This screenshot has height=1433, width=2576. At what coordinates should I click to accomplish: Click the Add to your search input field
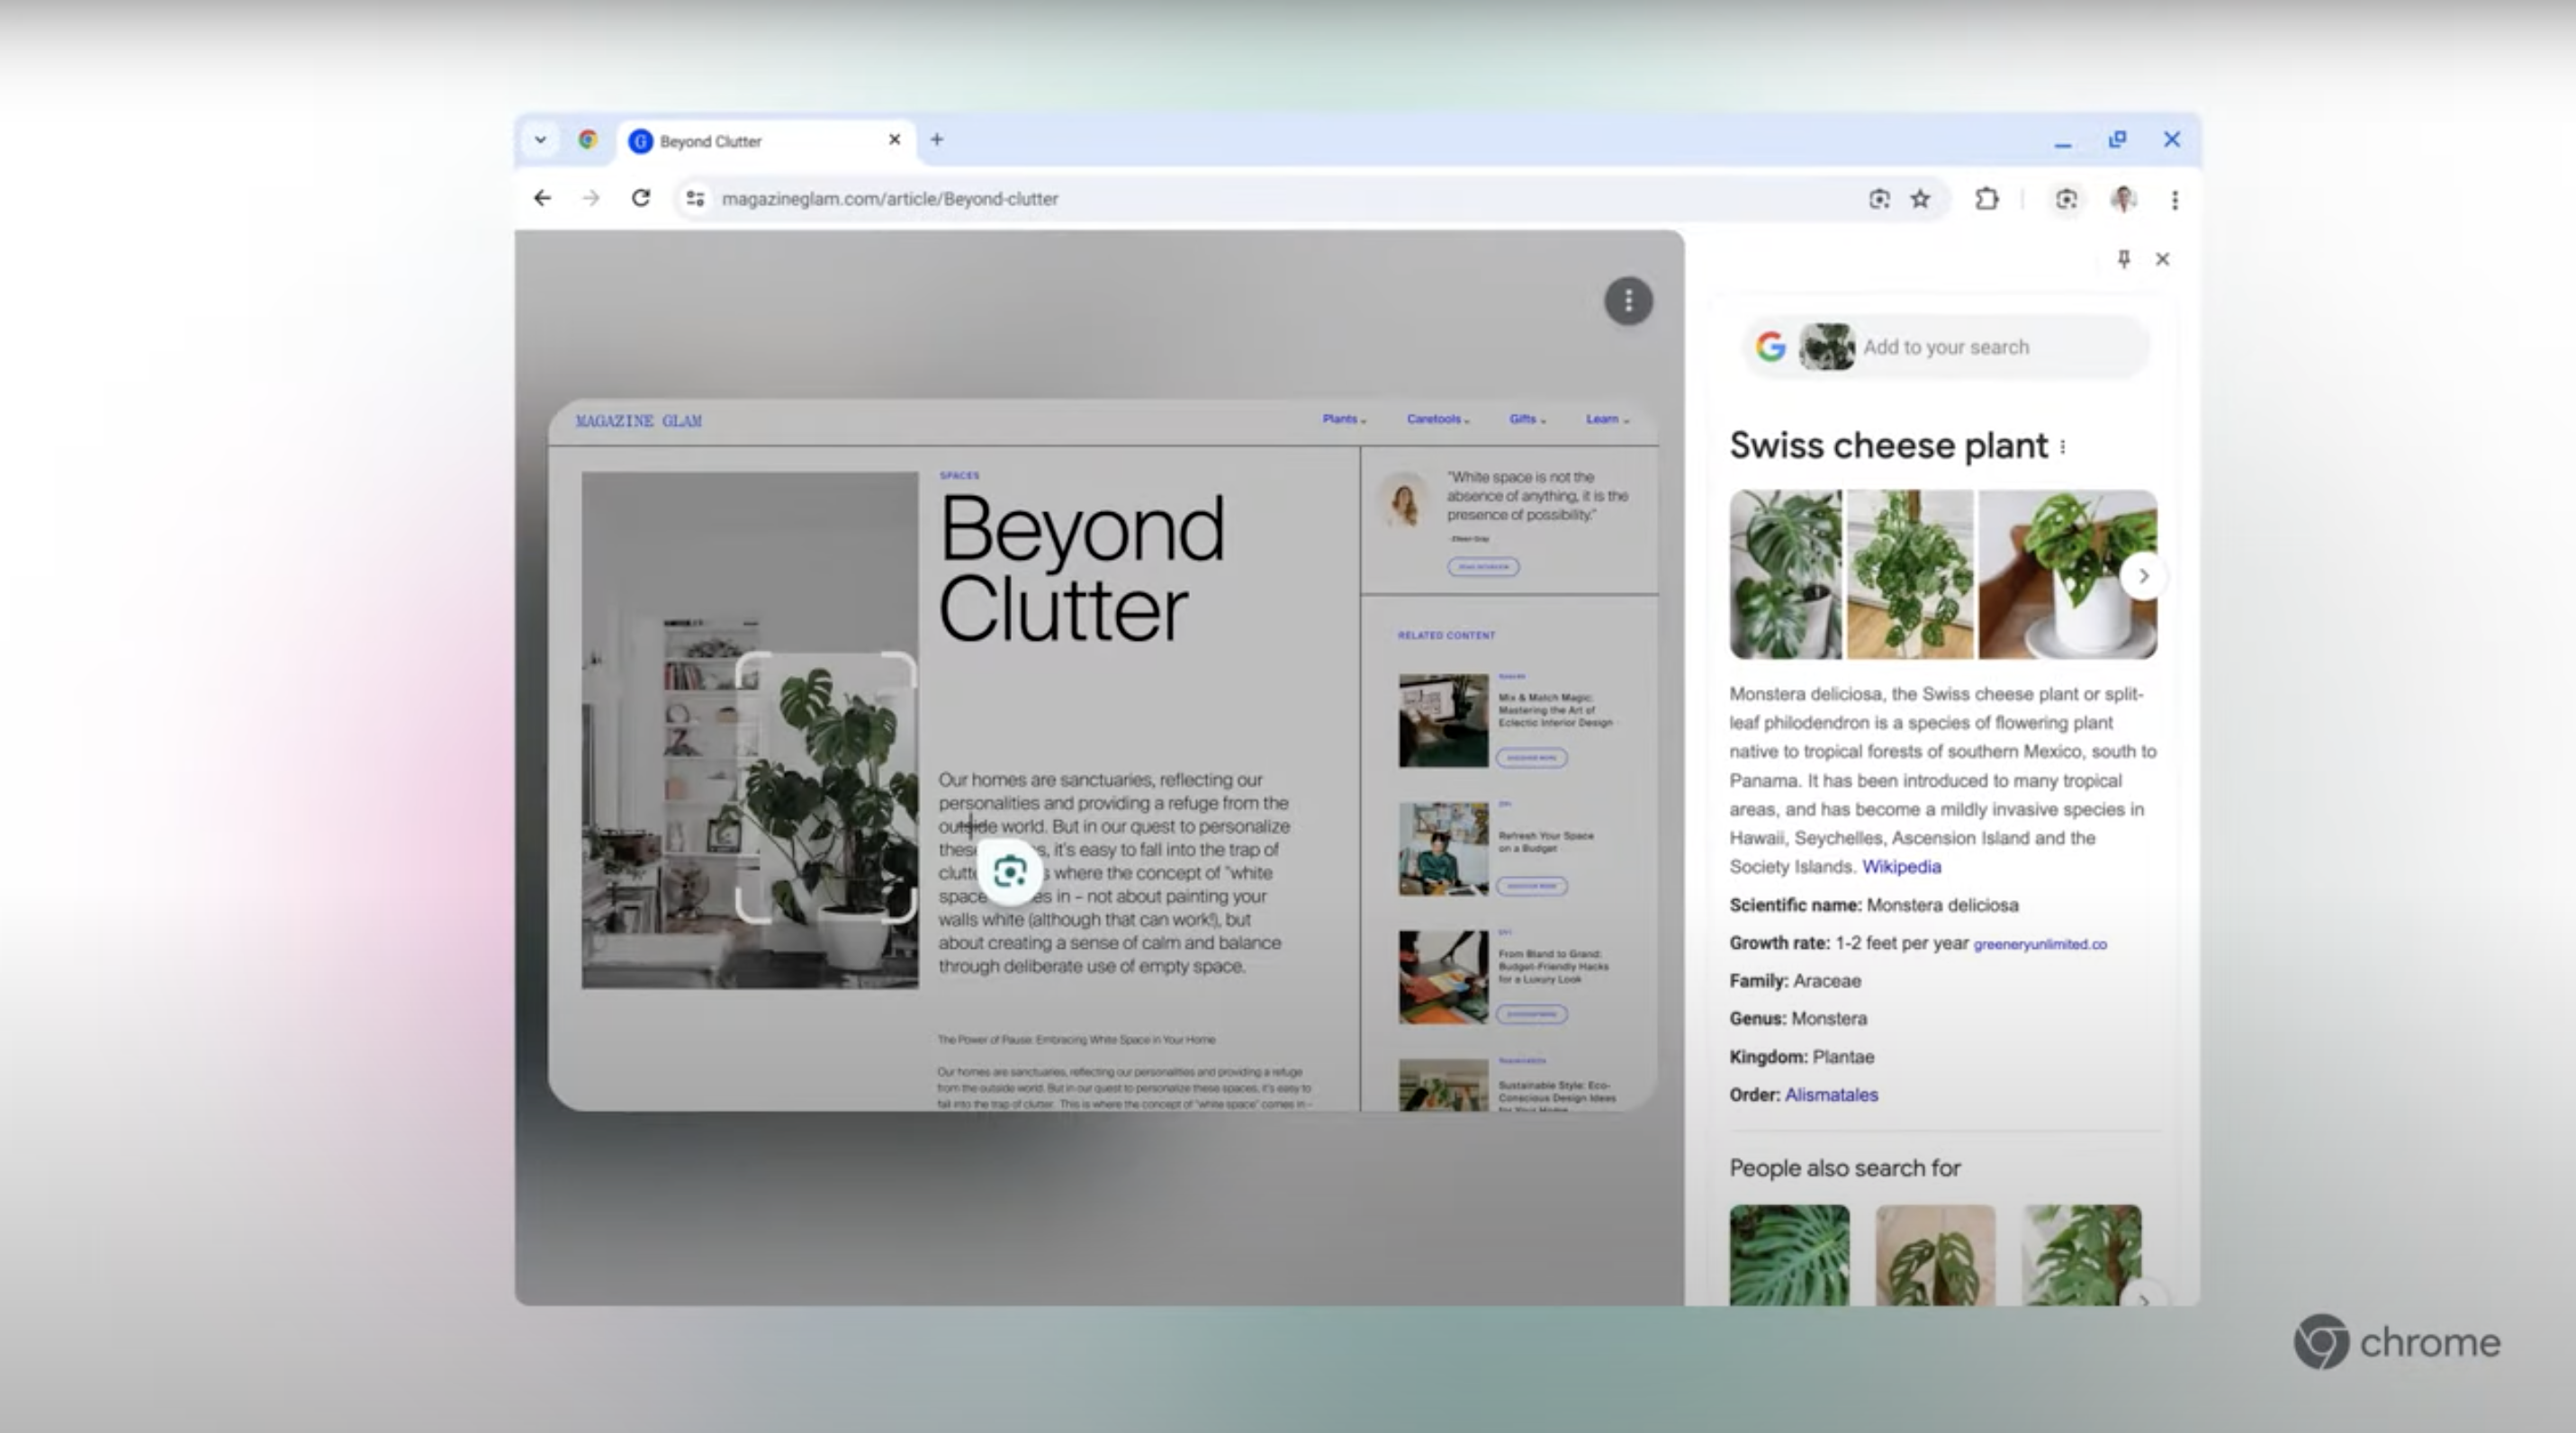(1948, 346)
